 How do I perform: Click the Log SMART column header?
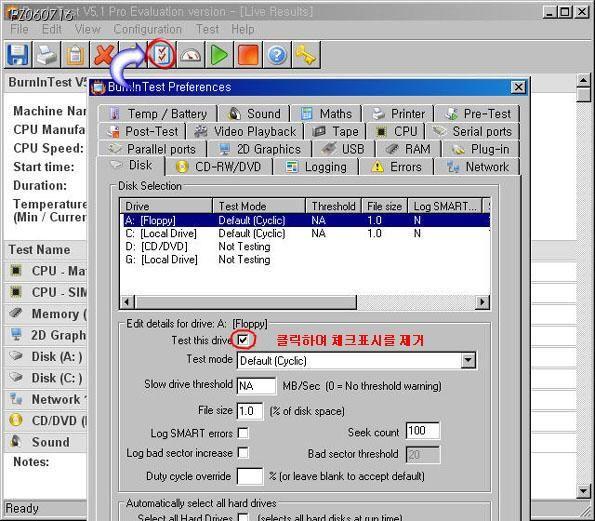(445, 206)
